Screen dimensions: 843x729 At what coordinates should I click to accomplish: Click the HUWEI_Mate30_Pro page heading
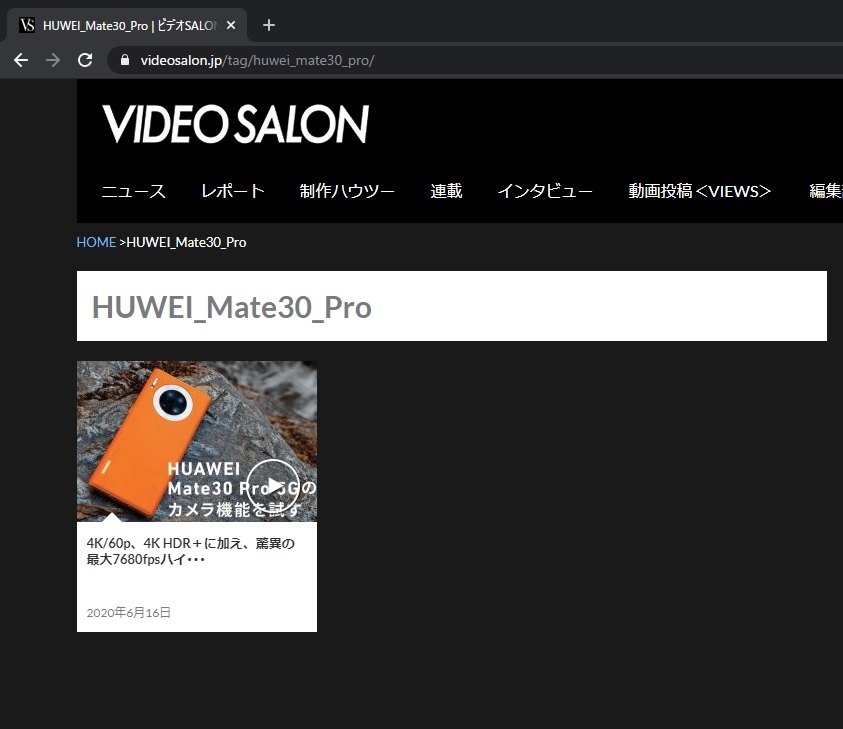232,308
